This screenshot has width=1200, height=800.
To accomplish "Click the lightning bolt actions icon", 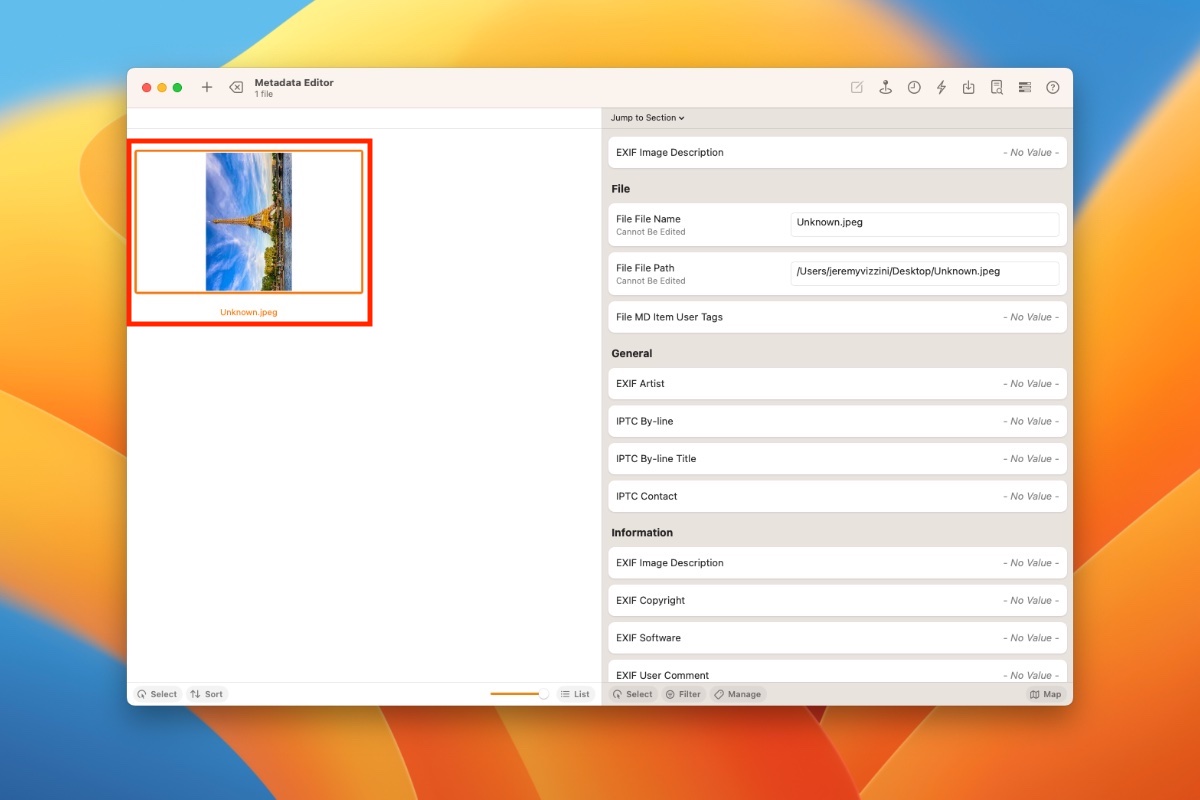I will 941,87.
